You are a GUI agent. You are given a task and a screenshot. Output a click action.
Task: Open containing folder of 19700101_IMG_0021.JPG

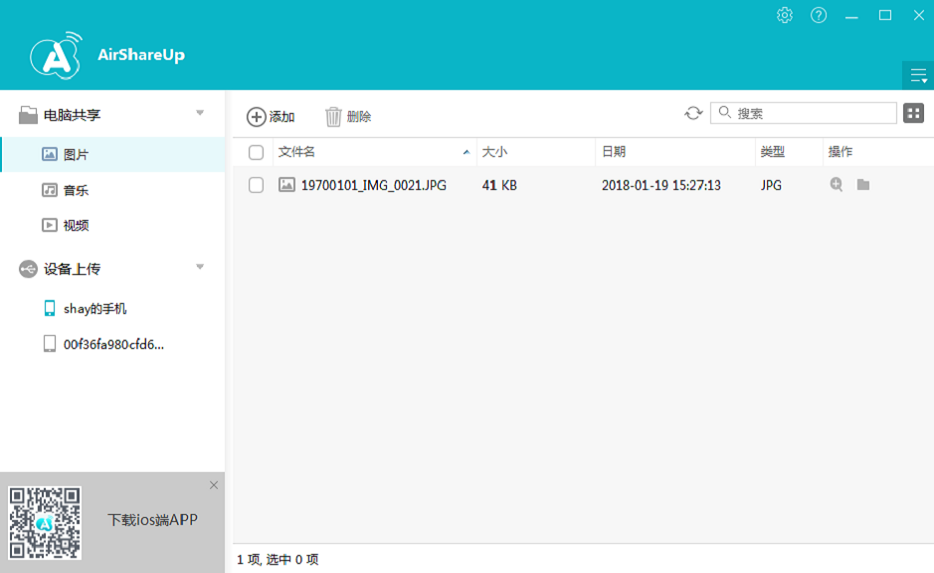(x=863, y=185)
